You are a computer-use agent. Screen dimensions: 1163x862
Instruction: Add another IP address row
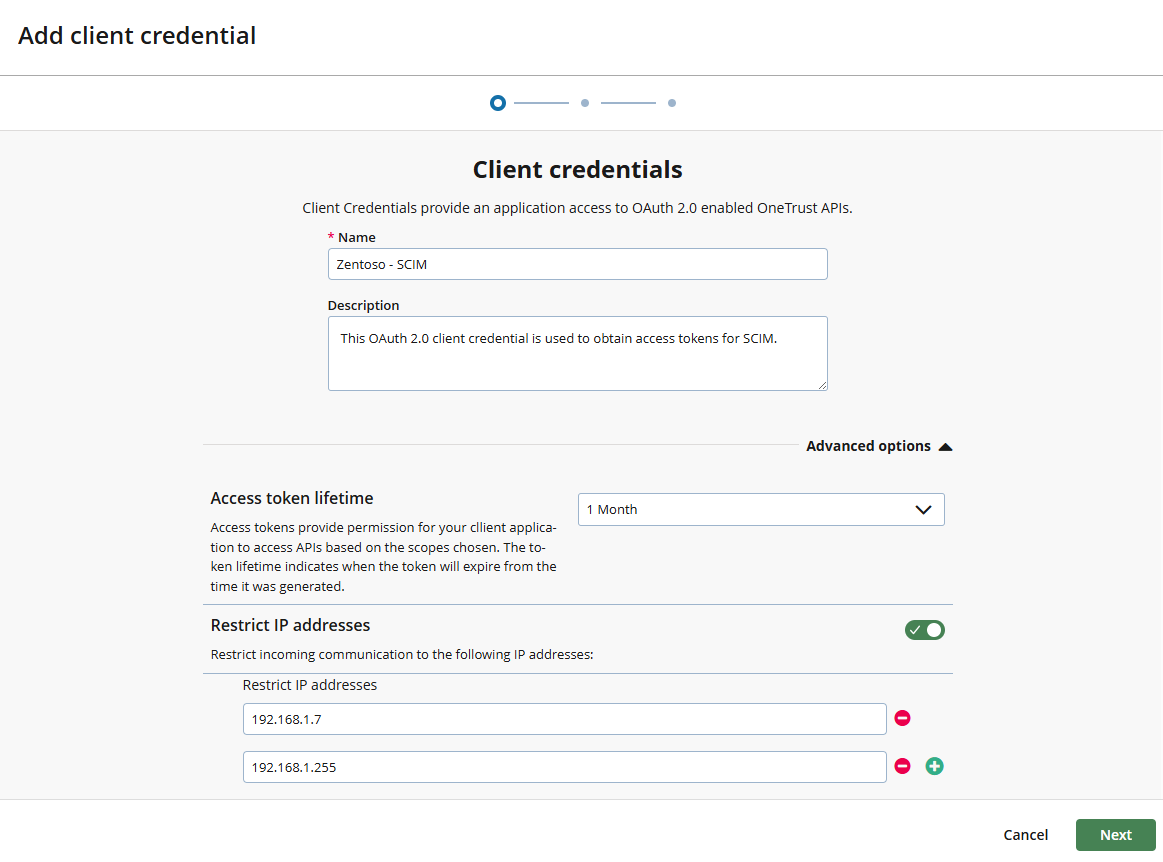coord(934,766)
